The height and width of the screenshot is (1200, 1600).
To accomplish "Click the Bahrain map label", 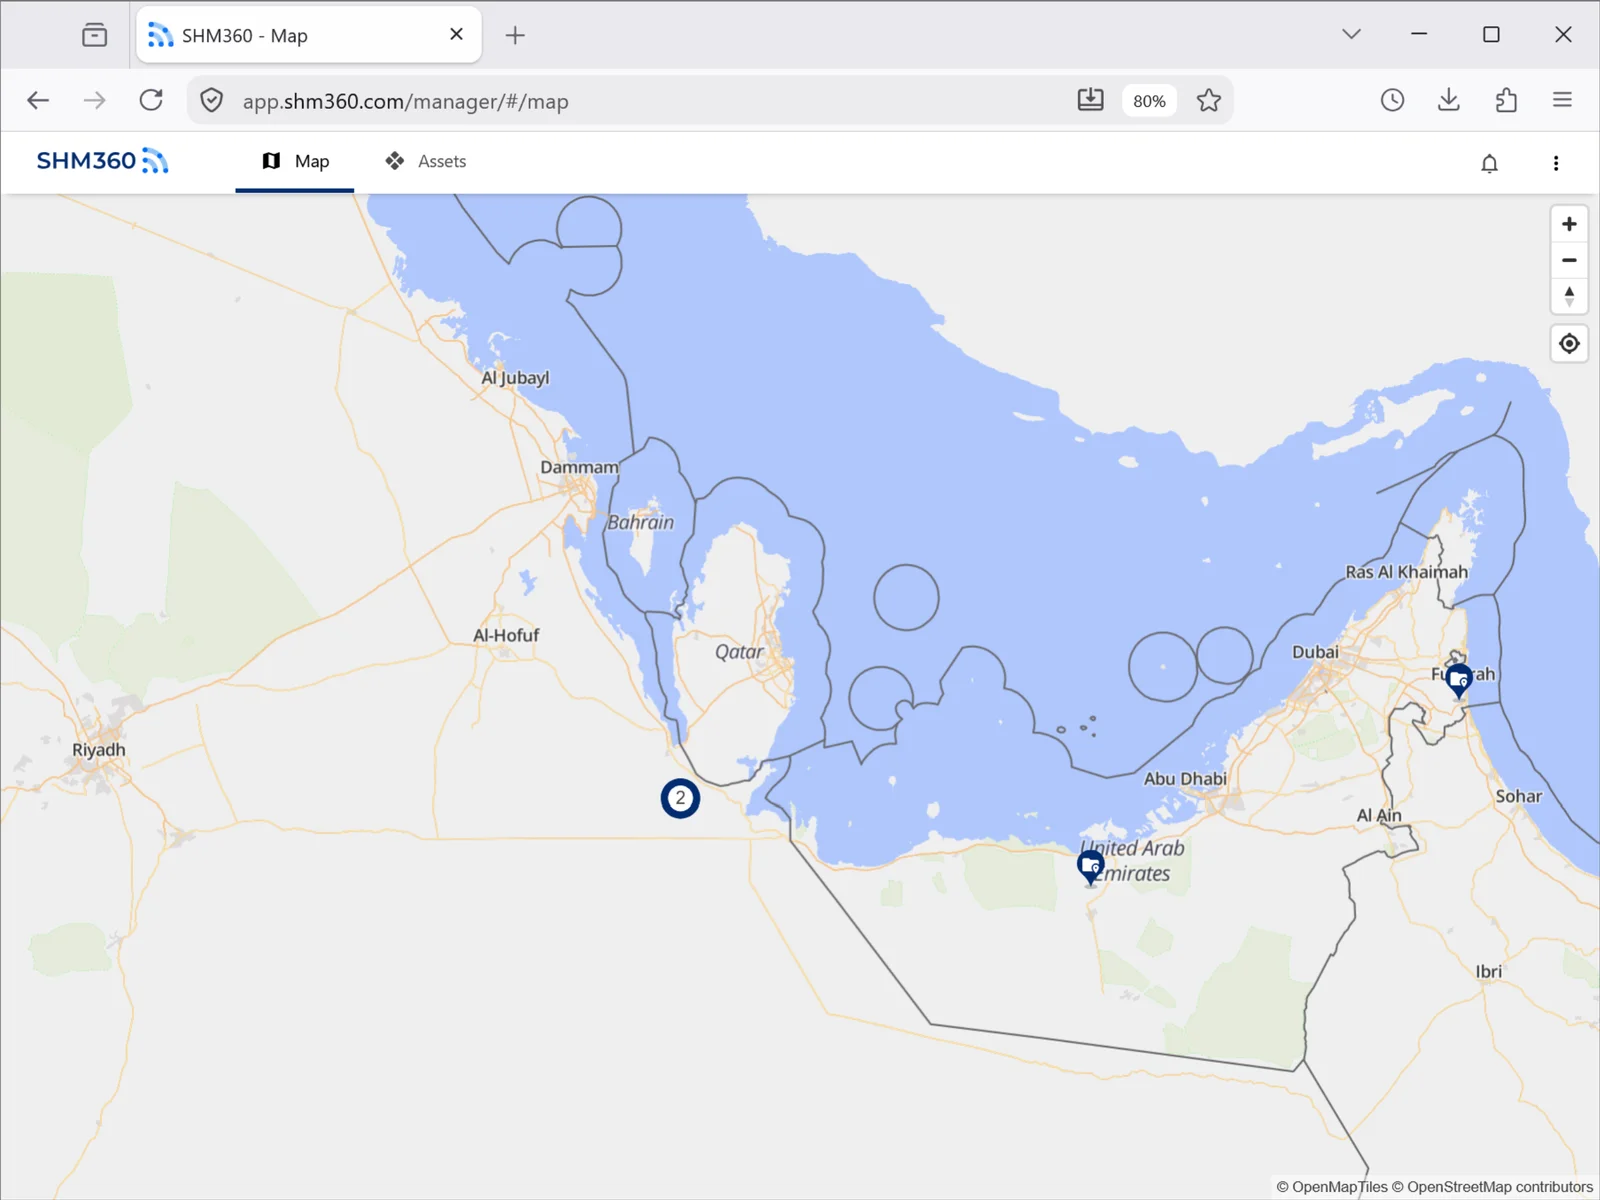I will [x=641, y=522].
